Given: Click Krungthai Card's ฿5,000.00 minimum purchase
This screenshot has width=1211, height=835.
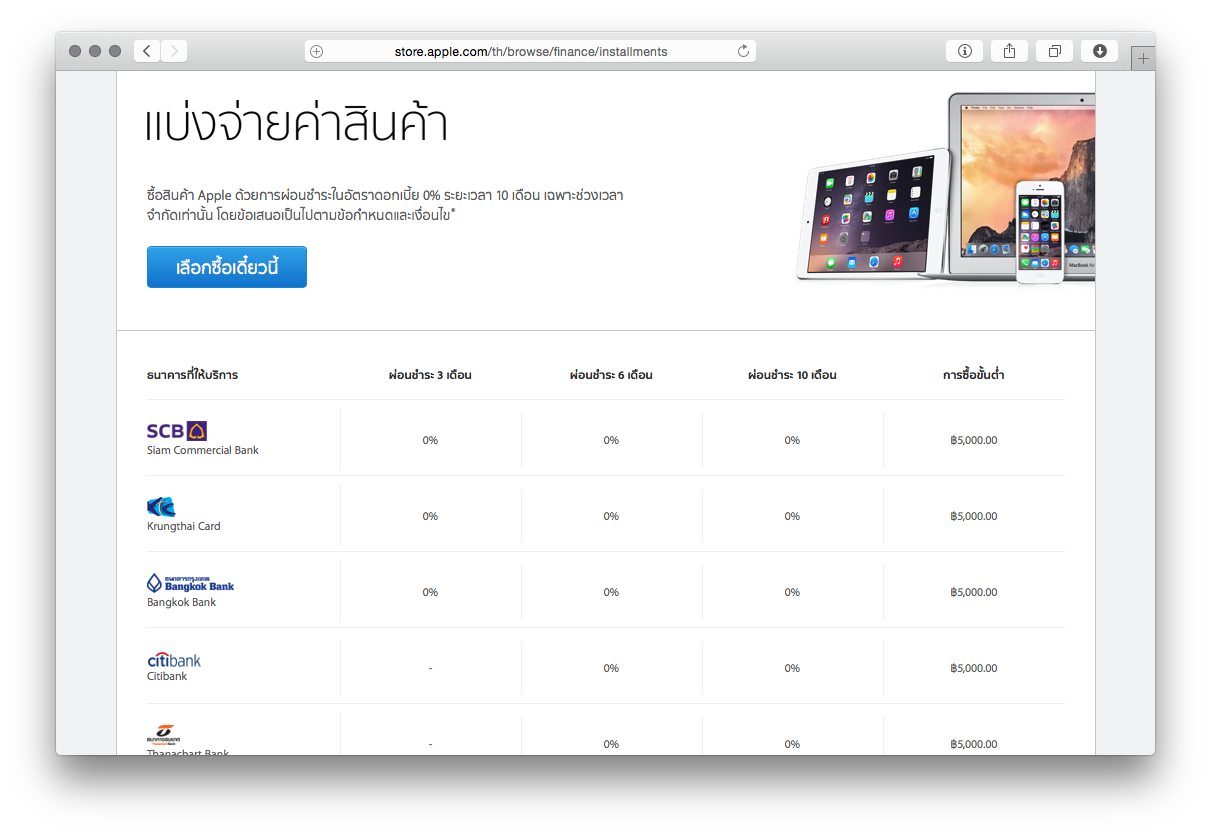Looking at the screenshot, I should [x=974, y=516].
